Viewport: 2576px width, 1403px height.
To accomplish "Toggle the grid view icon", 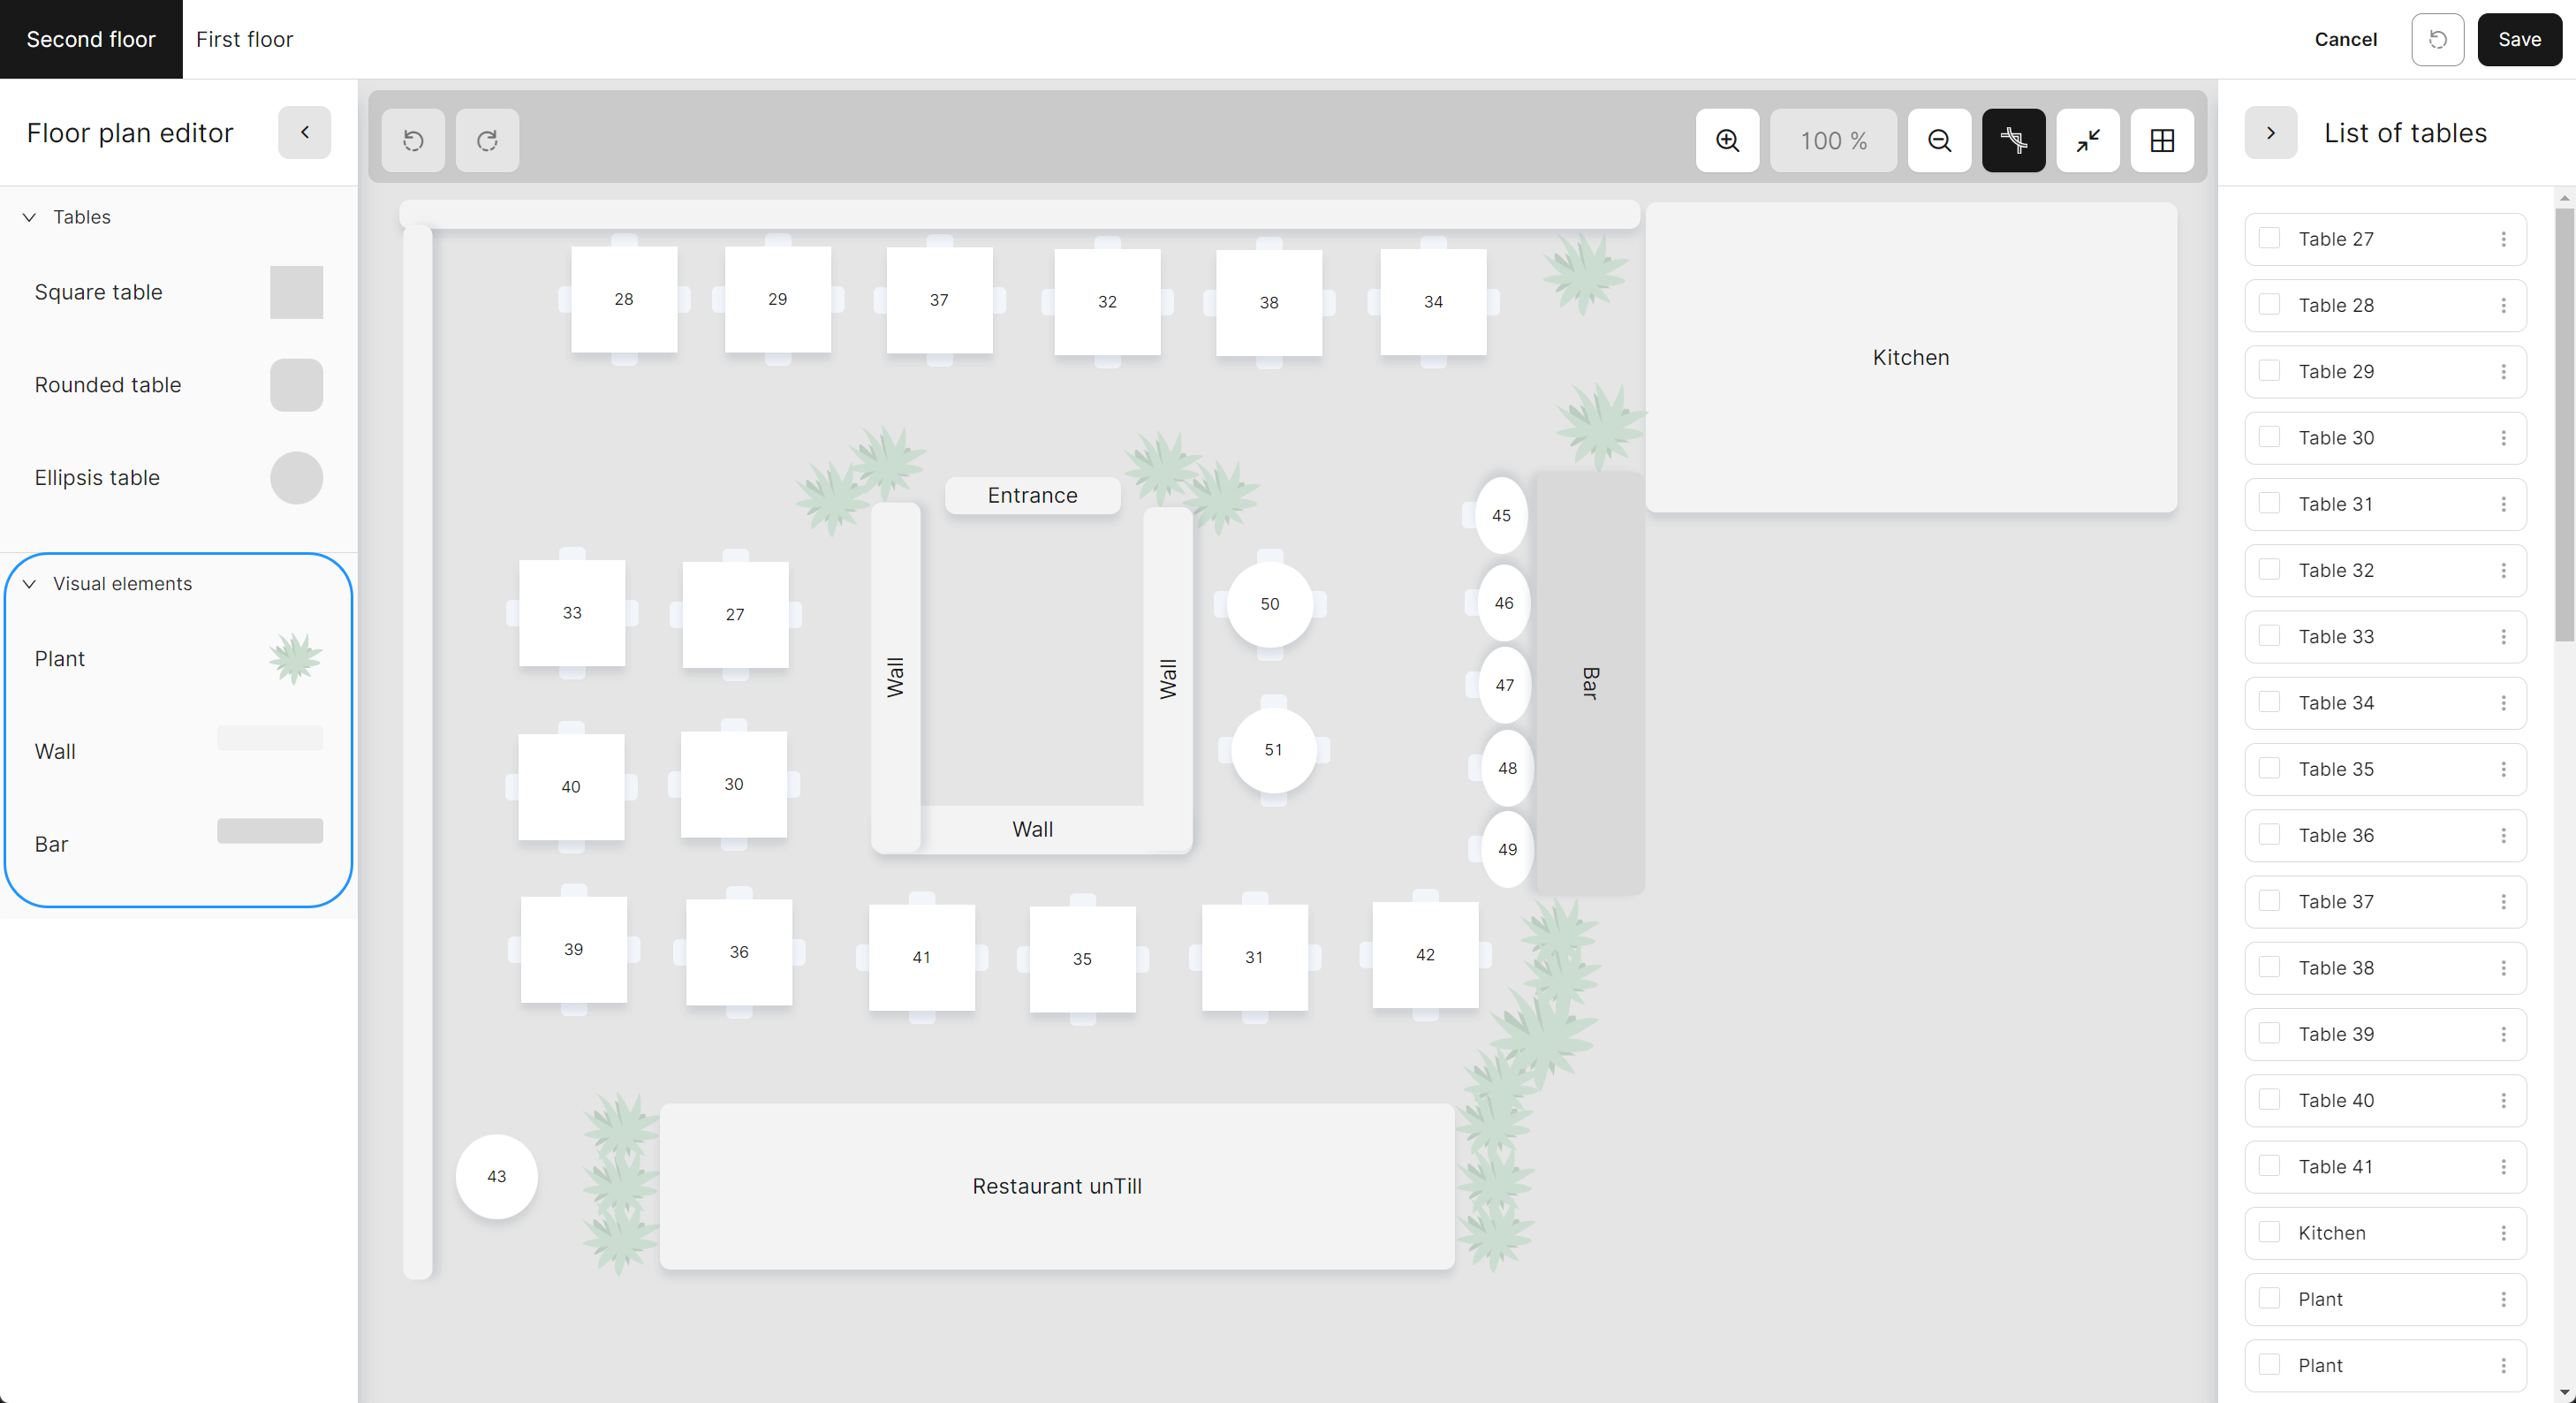I will (2162, 141).
